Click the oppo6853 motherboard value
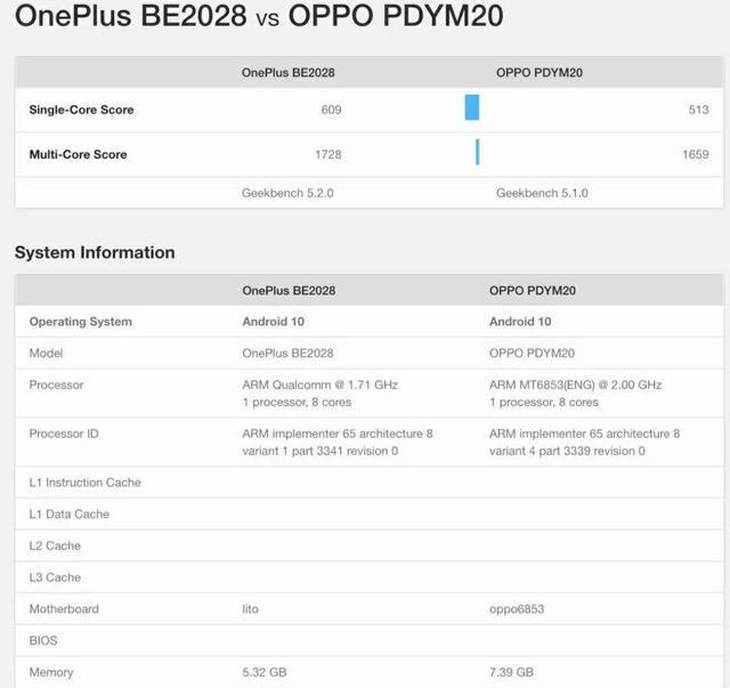This screenshot has width=730, height=688. [x=516, y=609]
